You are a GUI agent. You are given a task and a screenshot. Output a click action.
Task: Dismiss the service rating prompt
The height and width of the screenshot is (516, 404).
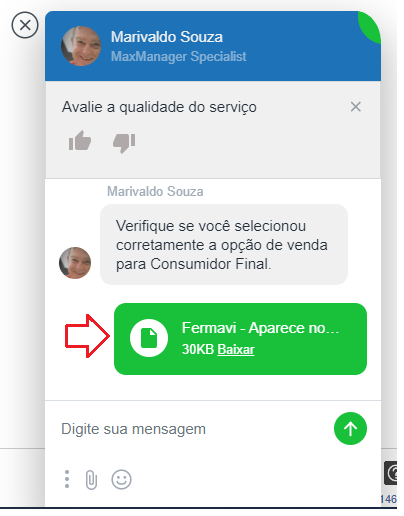click(356, 107)
